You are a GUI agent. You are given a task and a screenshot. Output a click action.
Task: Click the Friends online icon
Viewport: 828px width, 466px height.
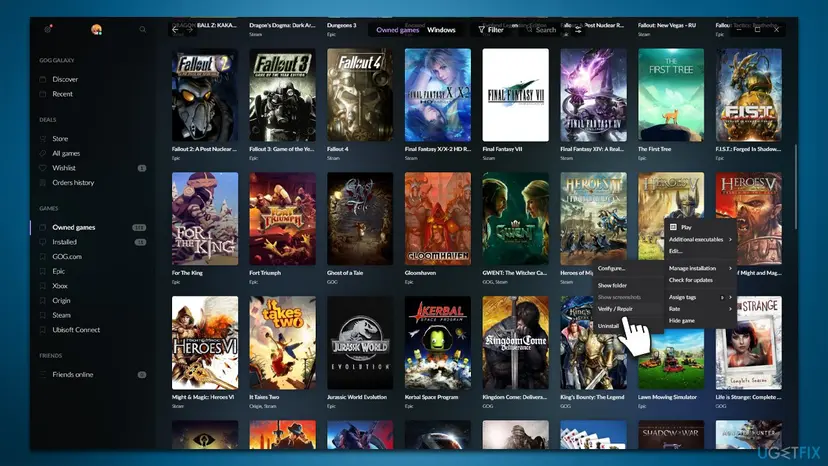coord(43,375)
